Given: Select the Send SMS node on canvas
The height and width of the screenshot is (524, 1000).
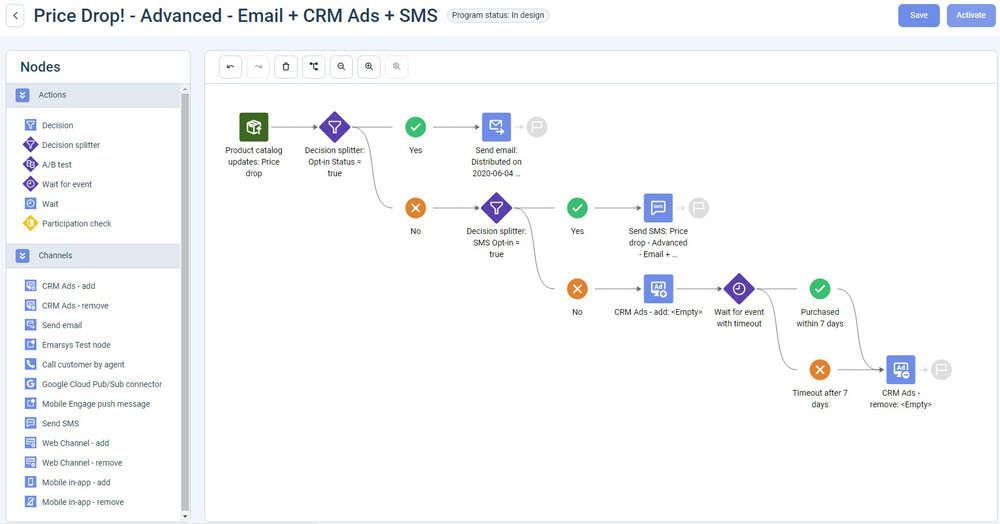Looking at the screenshot, I should pyautogui.click(x=658, y=208).
